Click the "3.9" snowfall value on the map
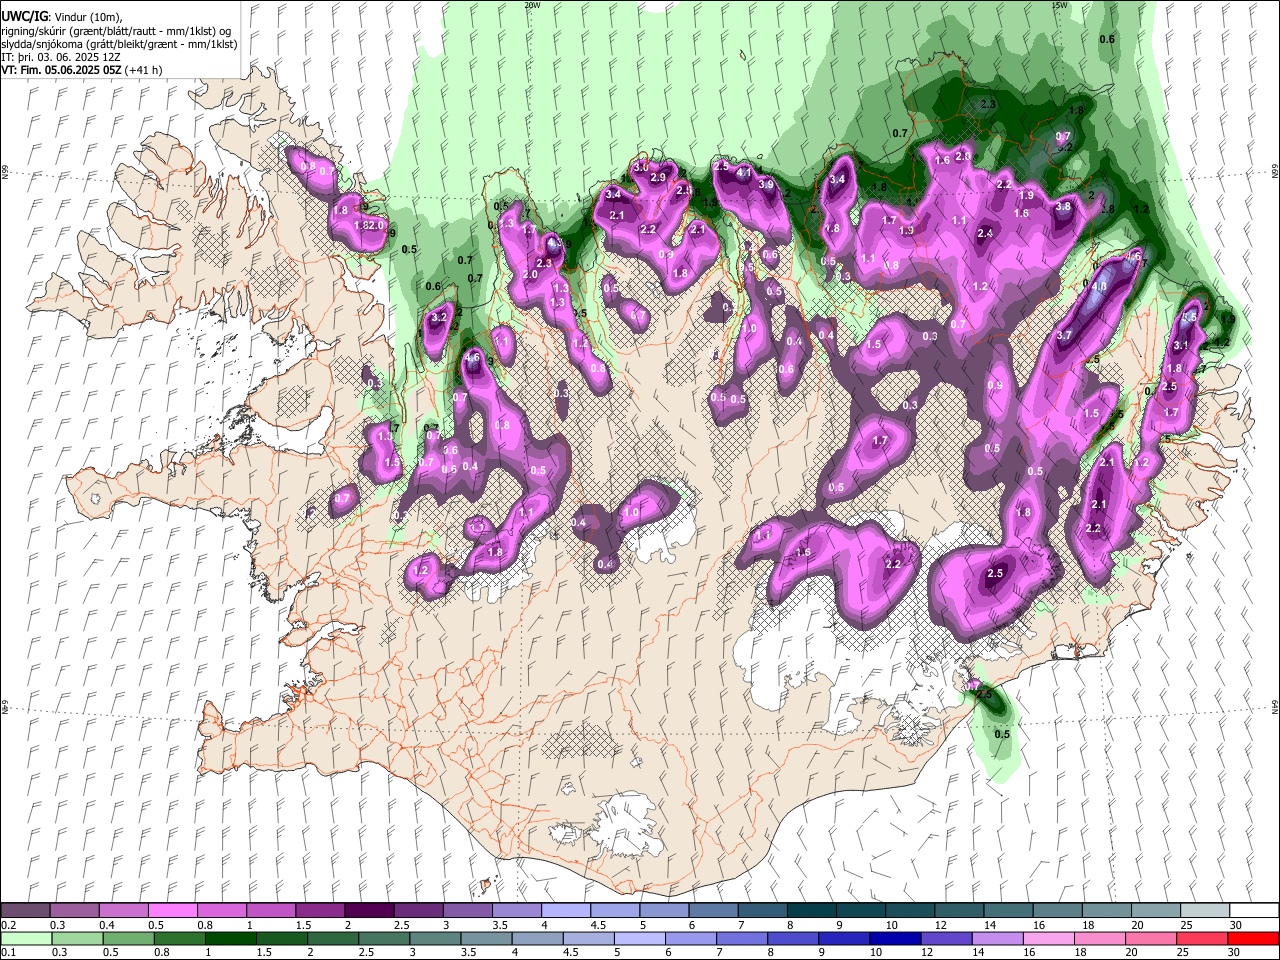 tap(766, 184)
